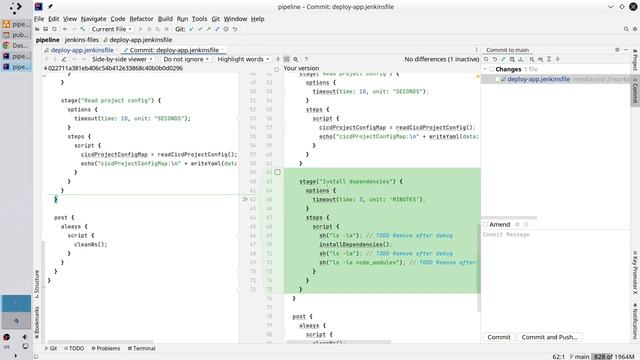This screenshot has height=360, width=640.
Task: Tick the include-chunk checkbox in diff gutter
Action: point(278,172)
